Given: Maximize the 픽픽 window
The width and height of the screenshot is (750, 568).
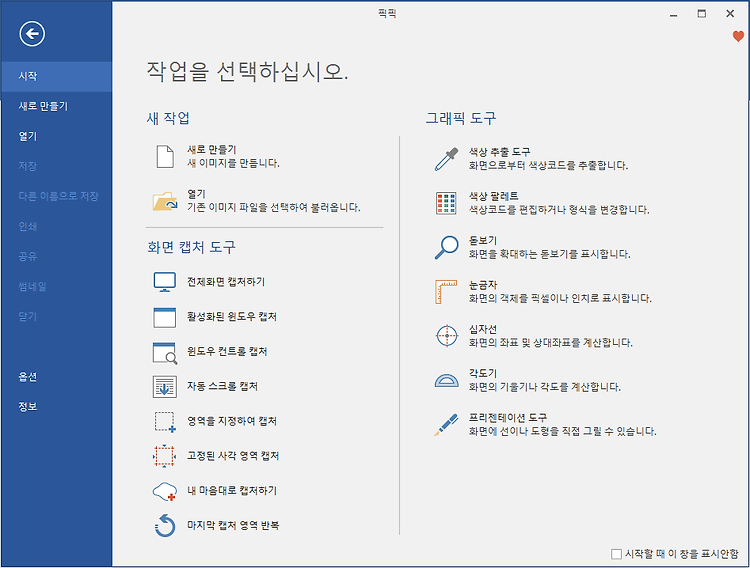Looking at the screenshot, I should (702, 13).
